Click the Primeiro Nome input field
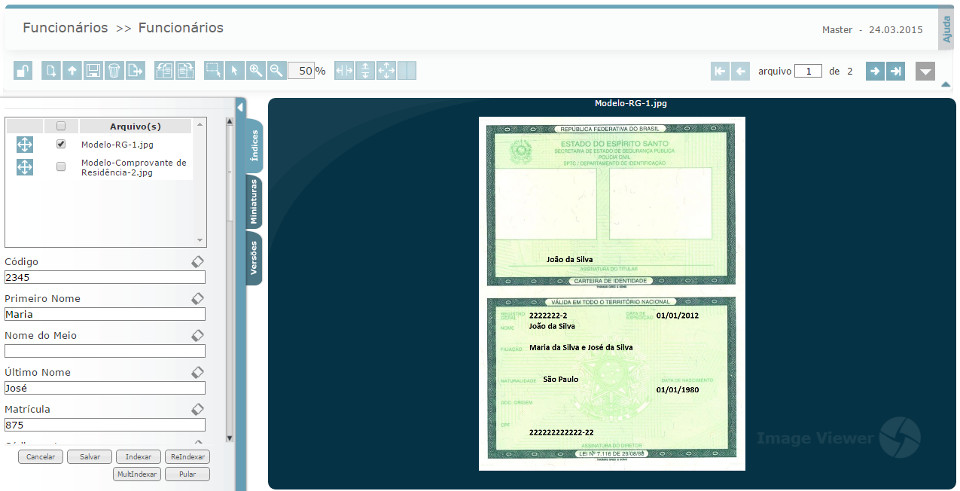The height and width of the screenshot is (491, 960). pos(105,314)
